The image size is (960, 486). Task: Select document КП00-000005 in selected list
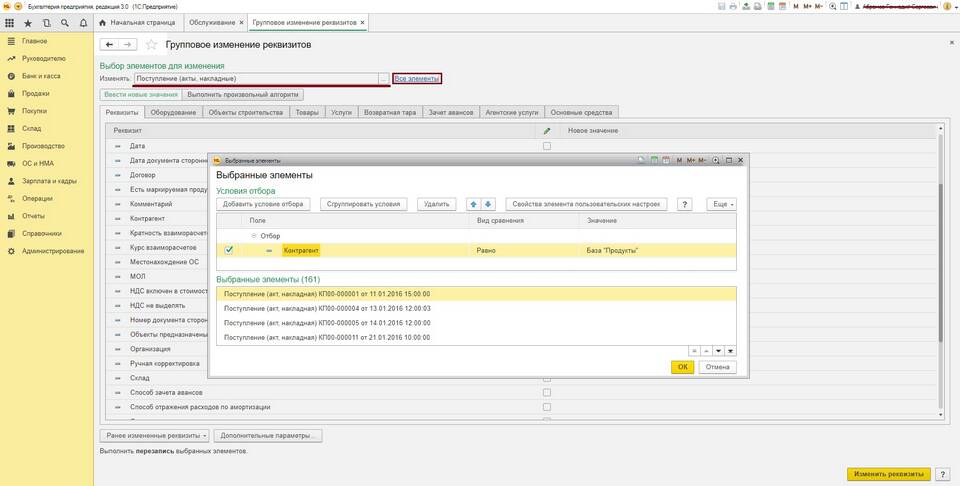(327, 323)
